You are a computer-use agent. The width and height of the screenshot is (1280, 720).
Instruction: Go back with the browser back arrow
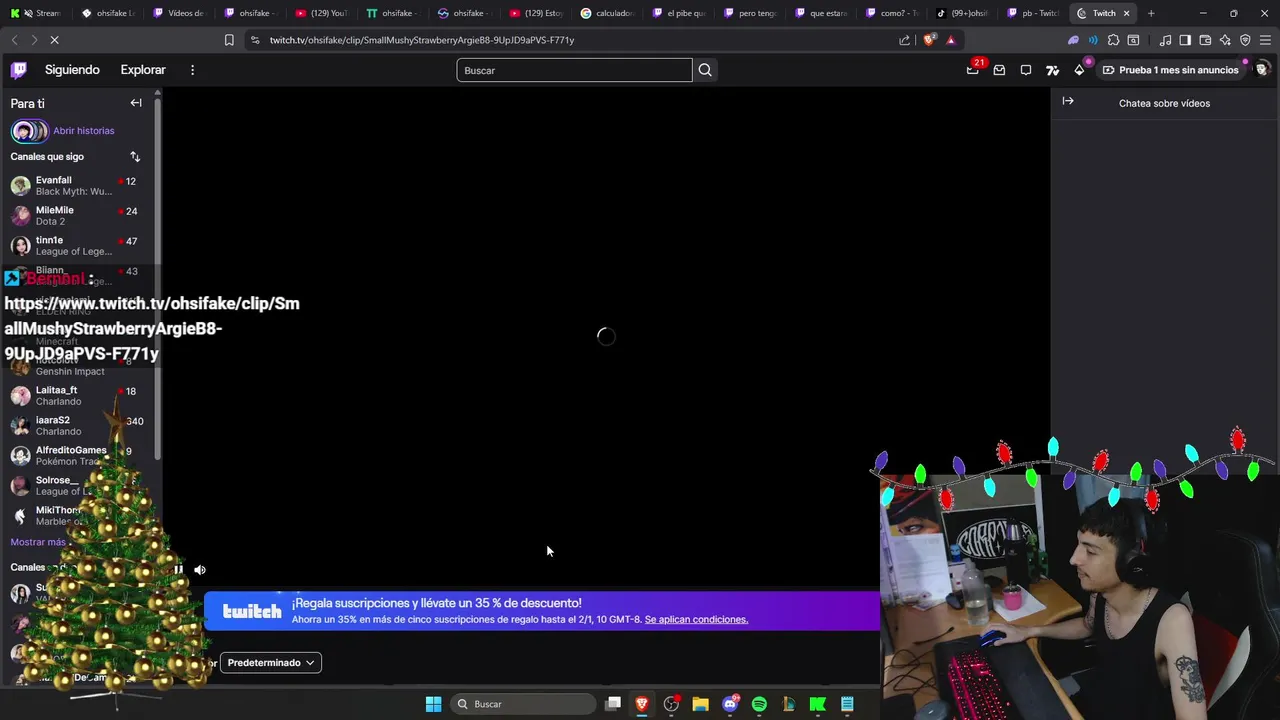point(14,40)
